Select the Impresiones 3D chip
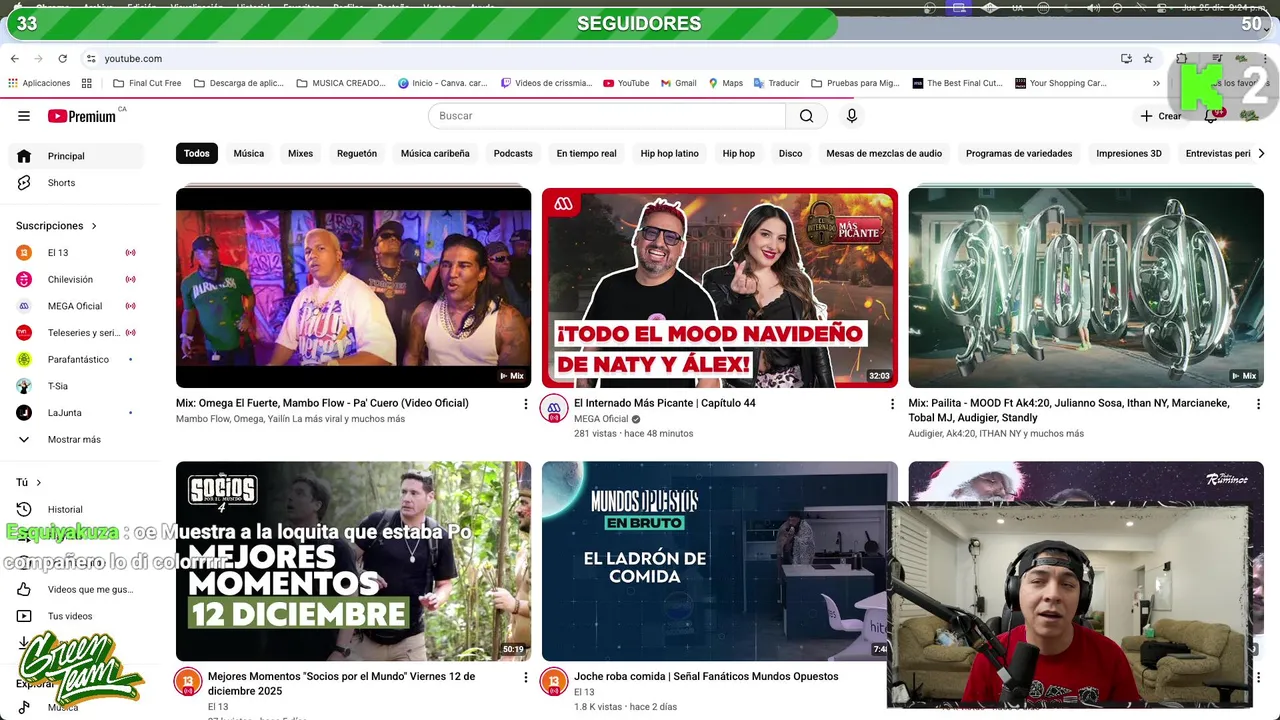The height and width of the screenshot is (720, 1280). click(1129, 154)
